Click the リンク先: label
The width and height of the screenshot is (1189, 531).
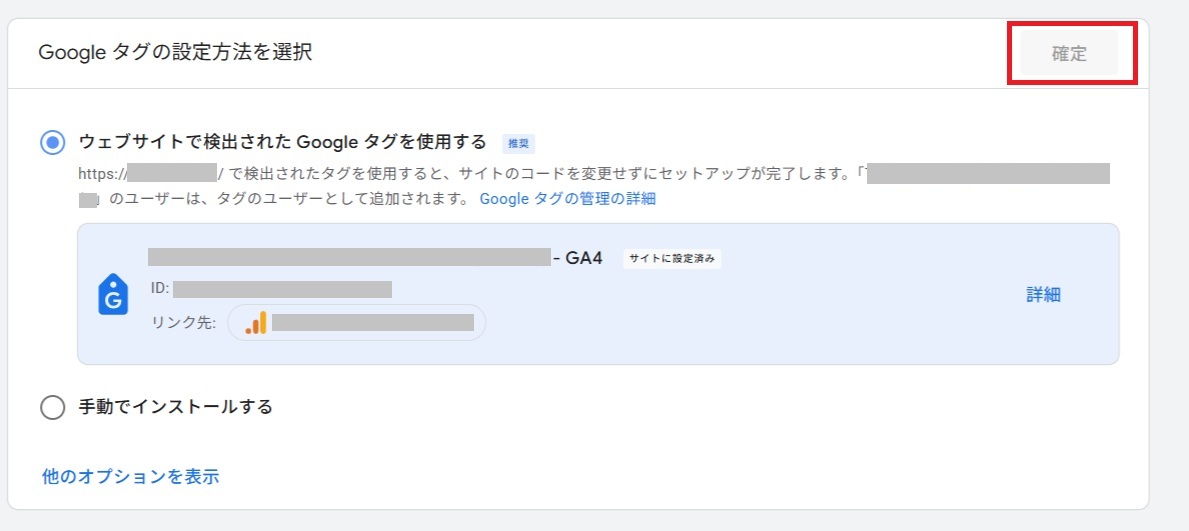tap(184, 322)
